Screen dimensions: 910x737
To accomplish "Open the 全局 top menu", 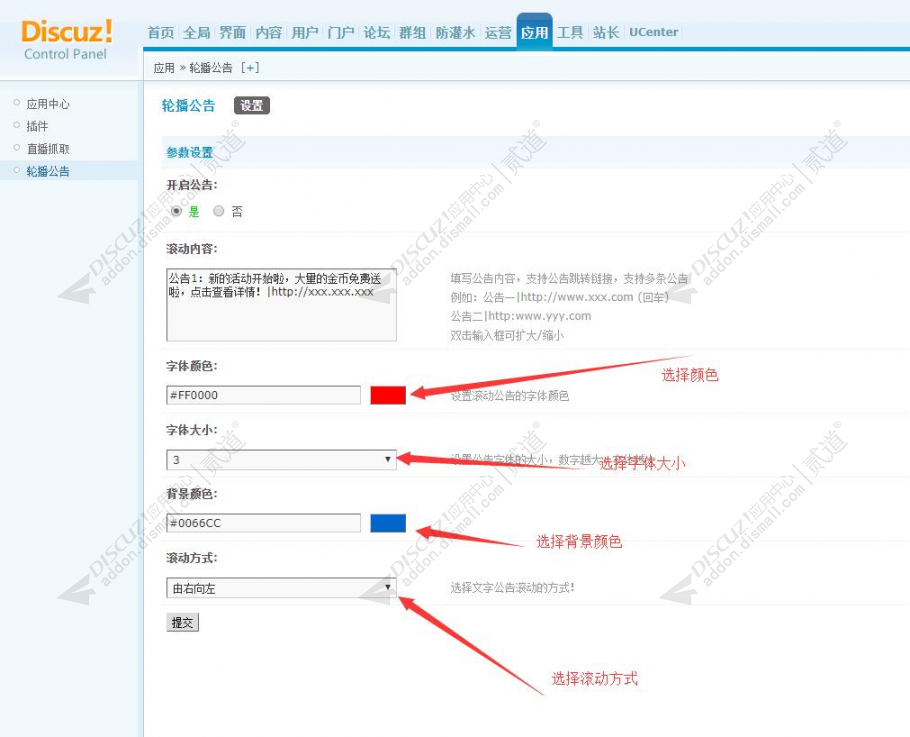I will pyautogui.click(x=197, y=32).
